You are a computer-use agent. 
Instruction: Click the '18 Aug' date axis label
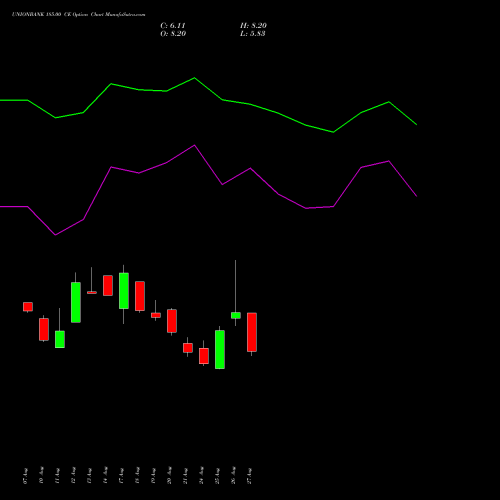pos(137,476)
